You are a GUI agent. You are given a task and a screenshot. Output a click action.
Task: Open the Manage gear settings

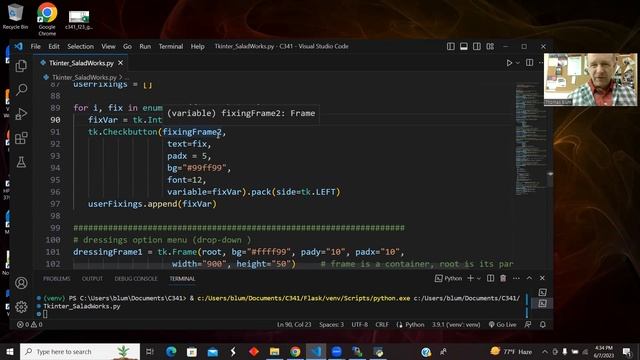(21, 307)
